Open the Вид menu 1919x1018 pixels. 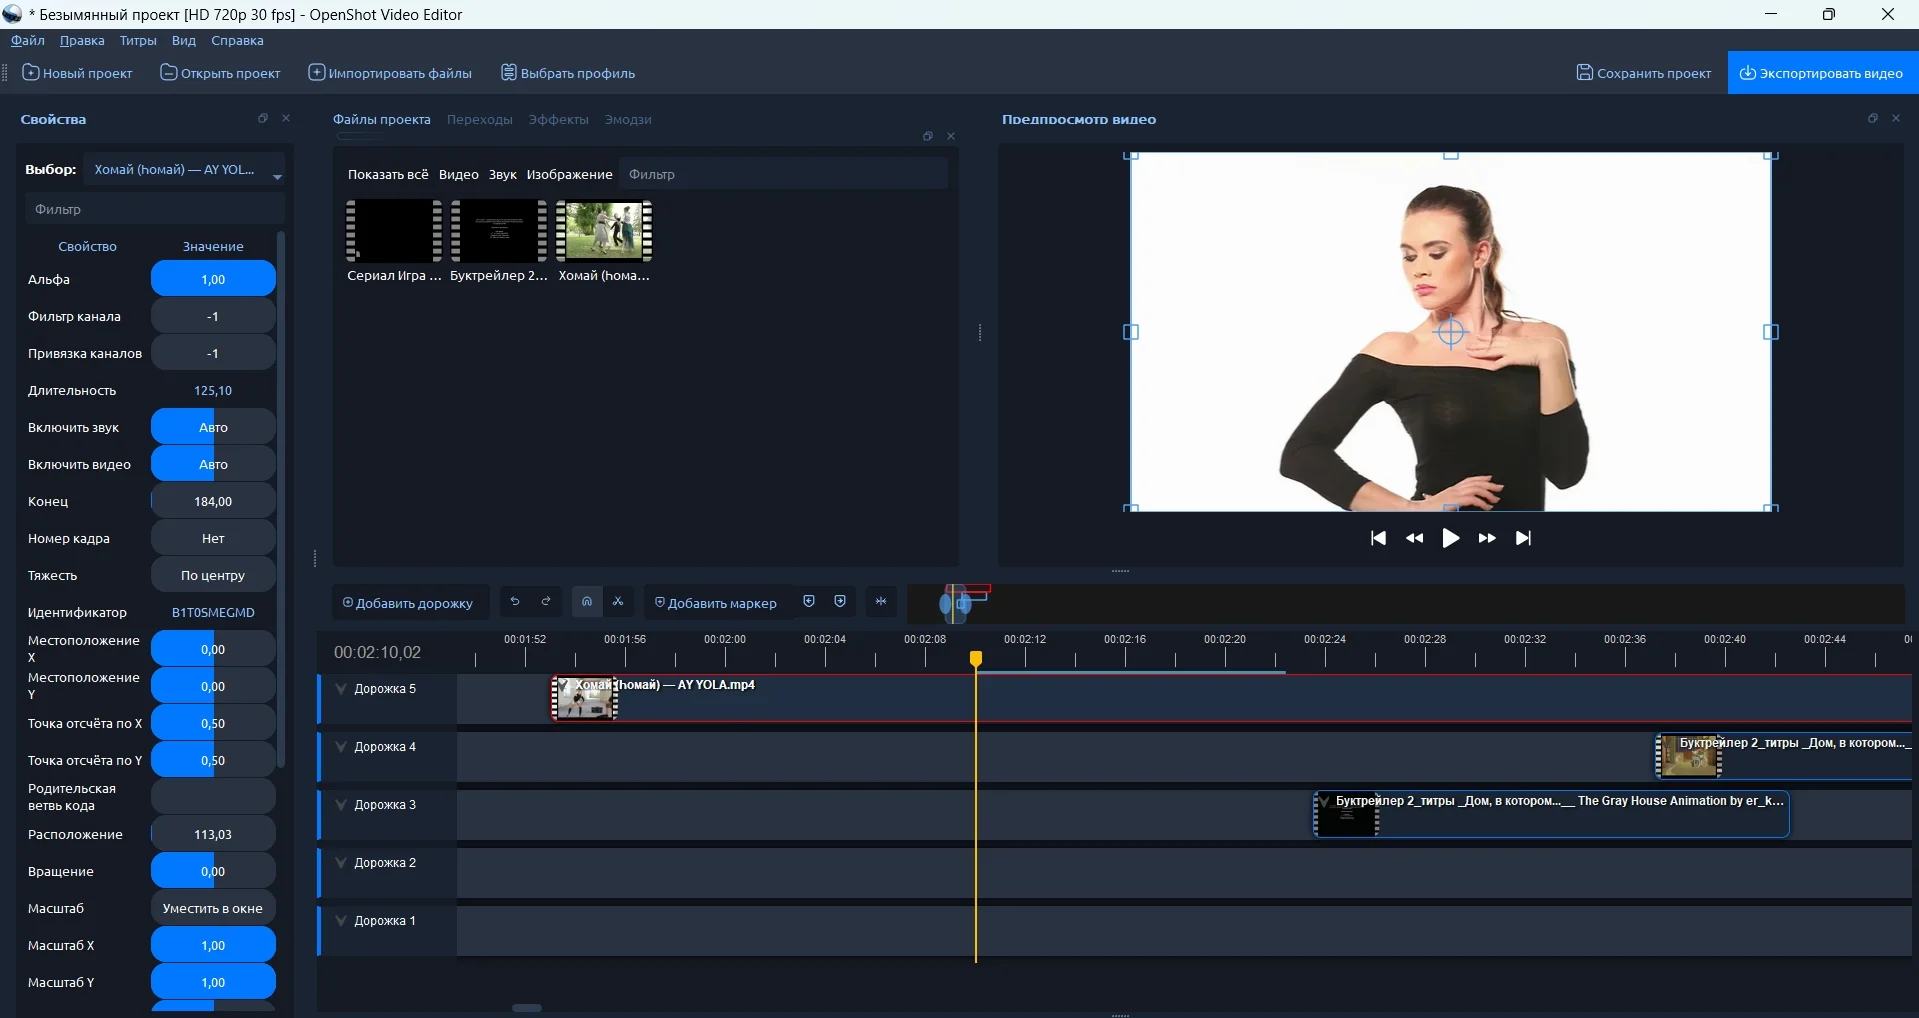pos(184,41)
